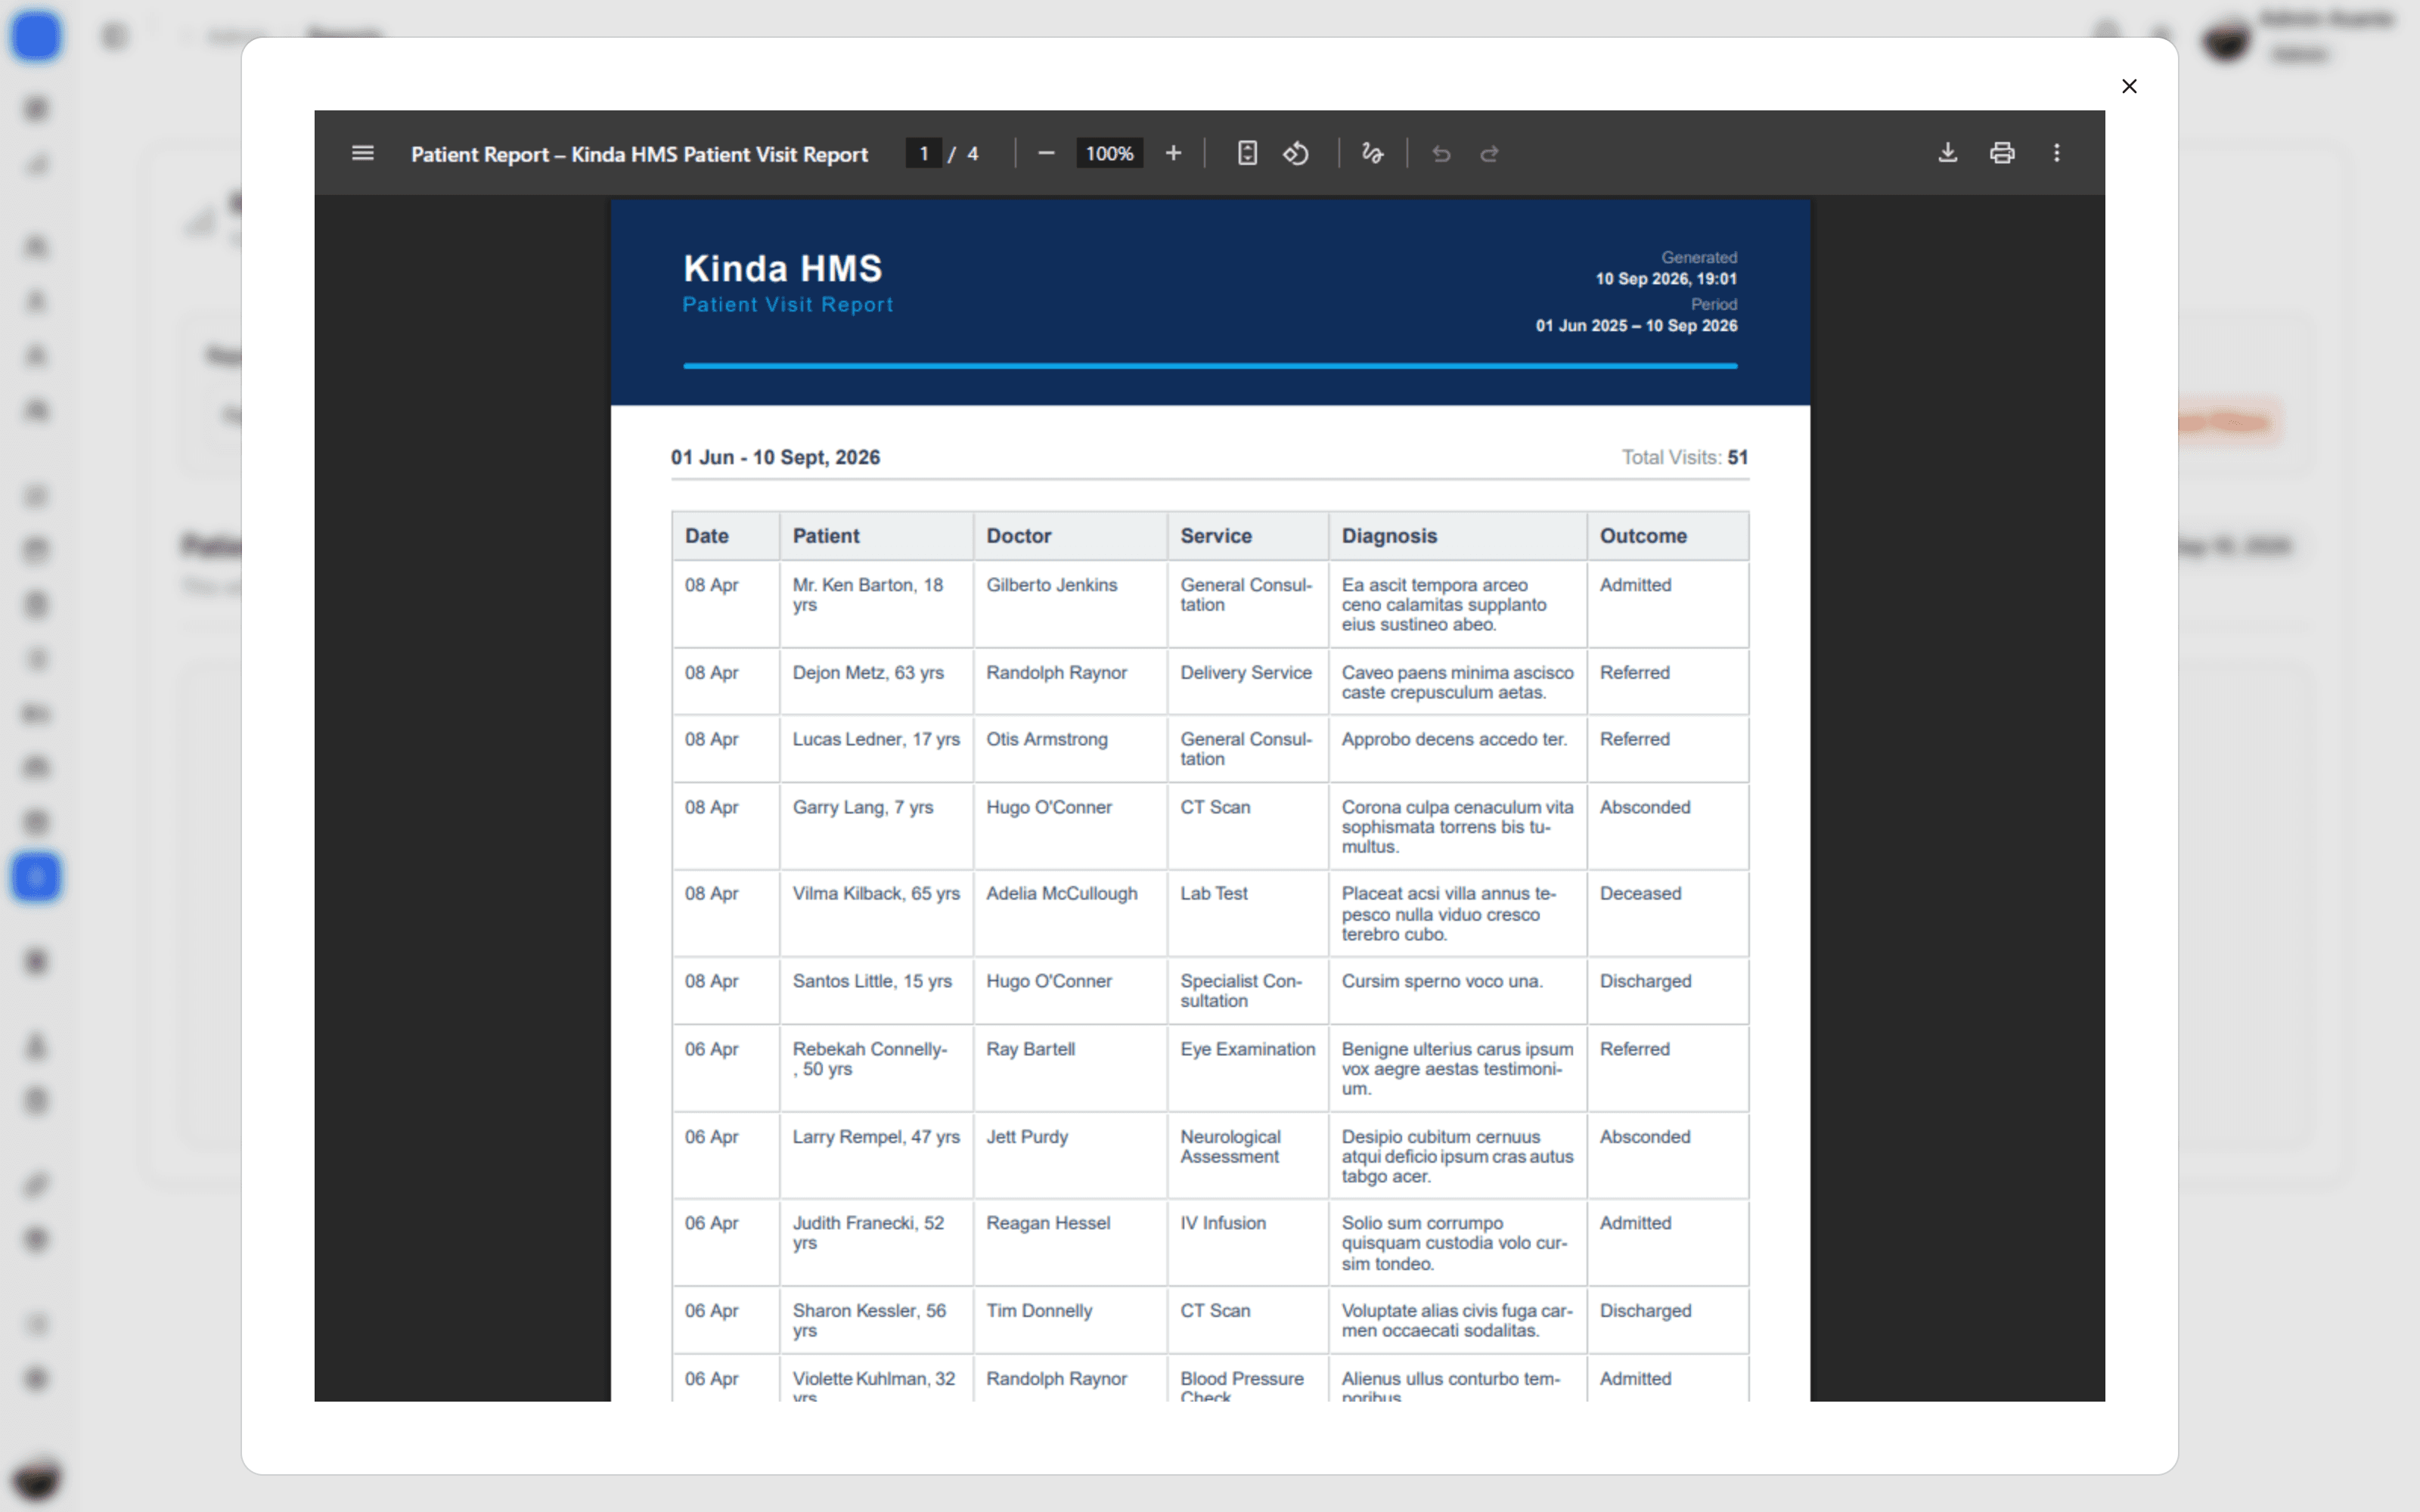Click the page number input field
2420x1512 pixels.
923,153
